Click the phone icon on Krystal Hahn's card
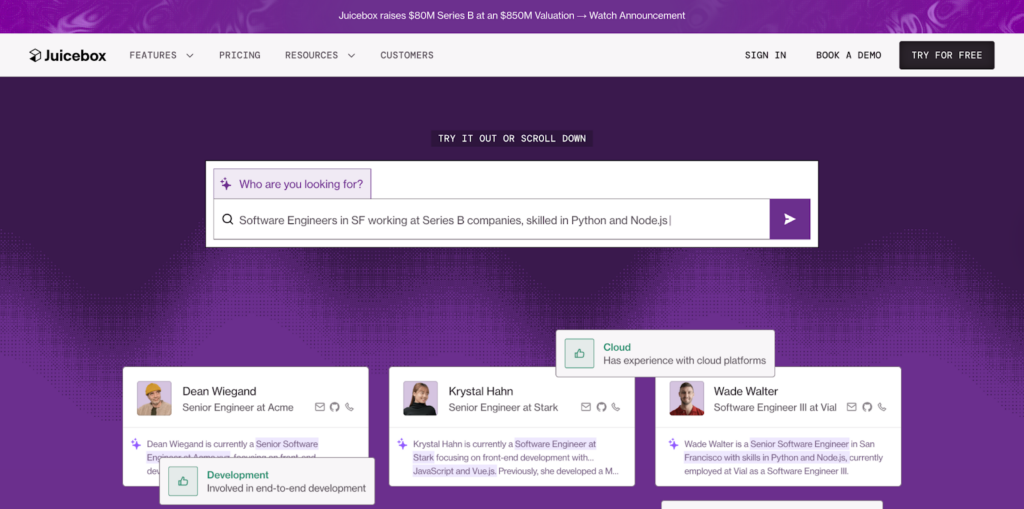The image size is (1024, 509). click(x=616, y=407)
